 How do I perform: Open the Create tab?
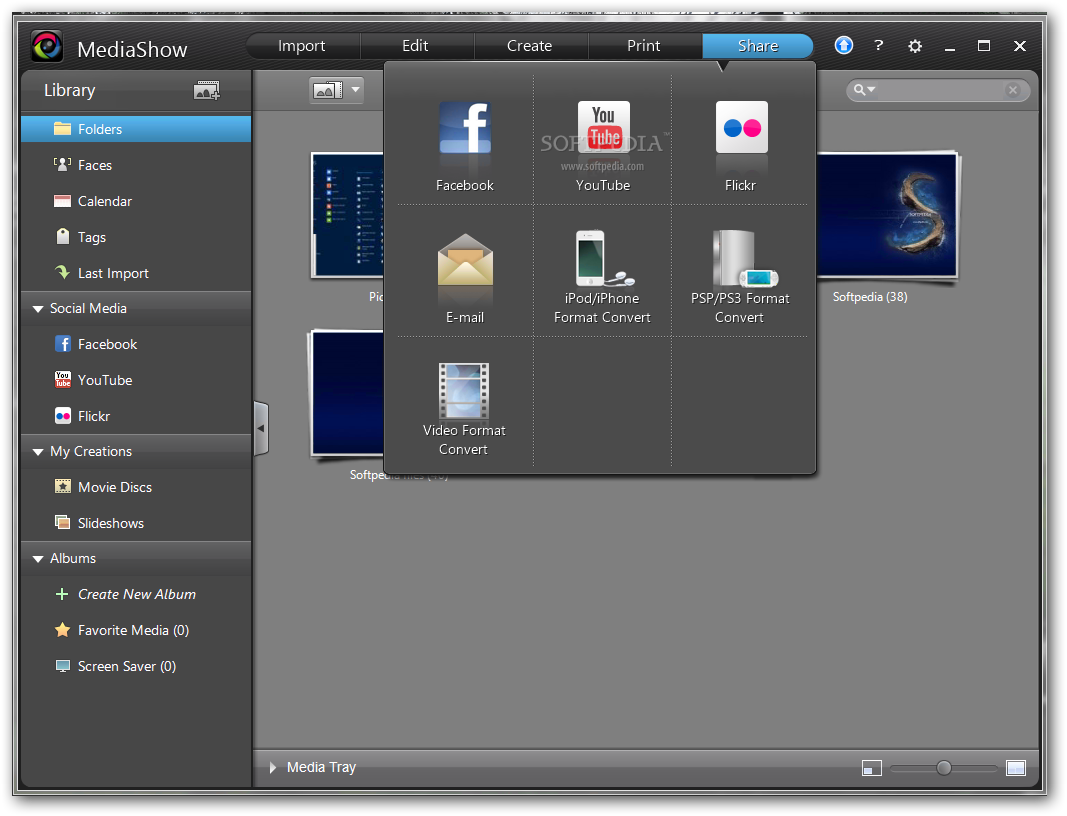[x=529, y=46]
